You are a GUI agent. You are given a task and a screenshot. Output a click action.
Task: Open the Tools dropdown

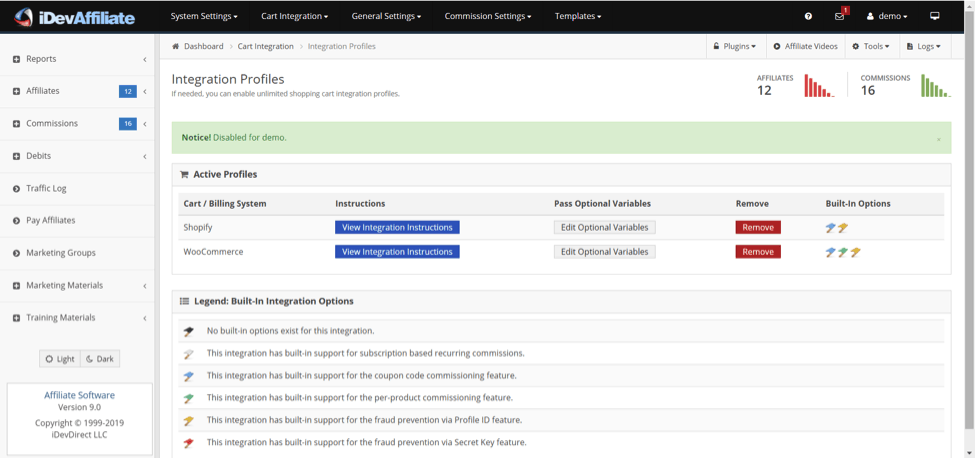pos(871,47)
